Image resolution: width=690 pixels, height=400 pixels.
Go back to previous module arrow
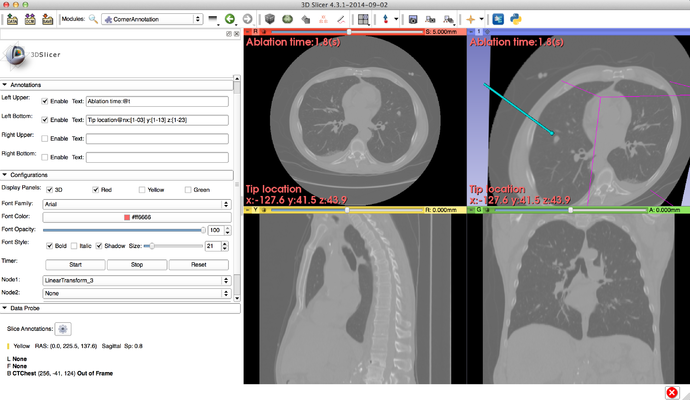click(230, 19)
